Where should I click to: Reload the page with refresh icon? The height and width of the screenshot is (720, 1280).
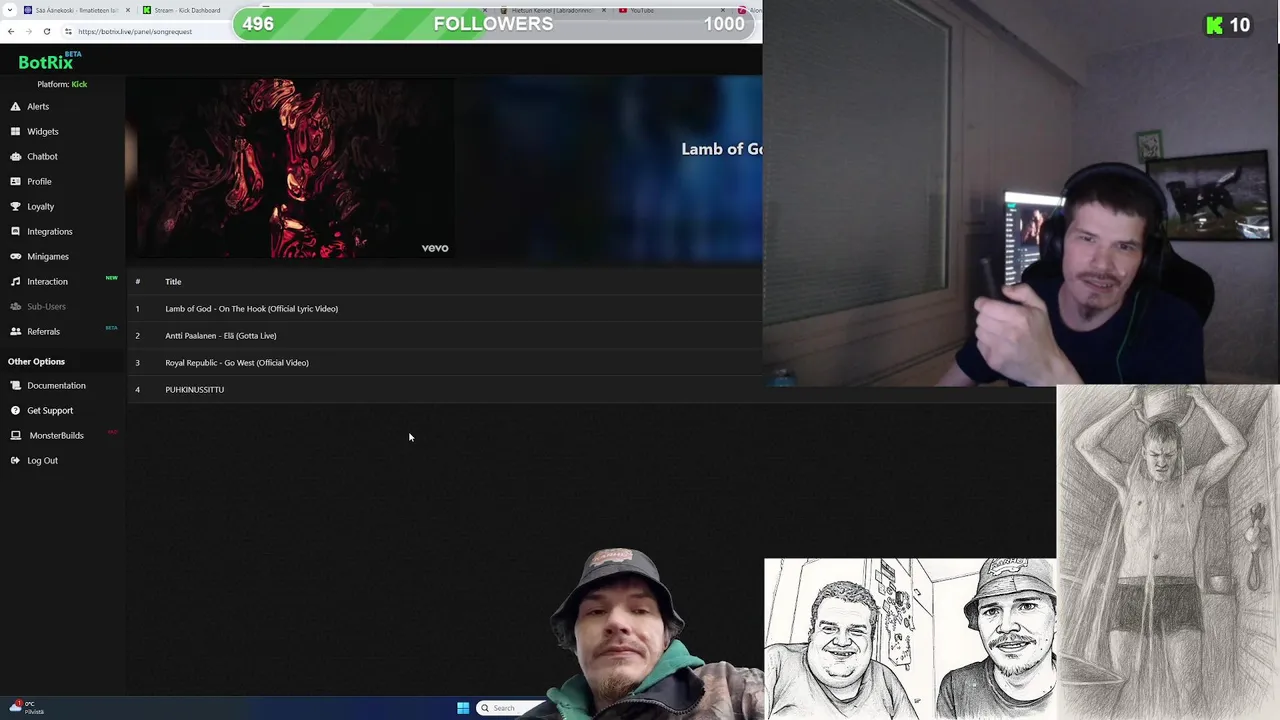tap(46, 31)
